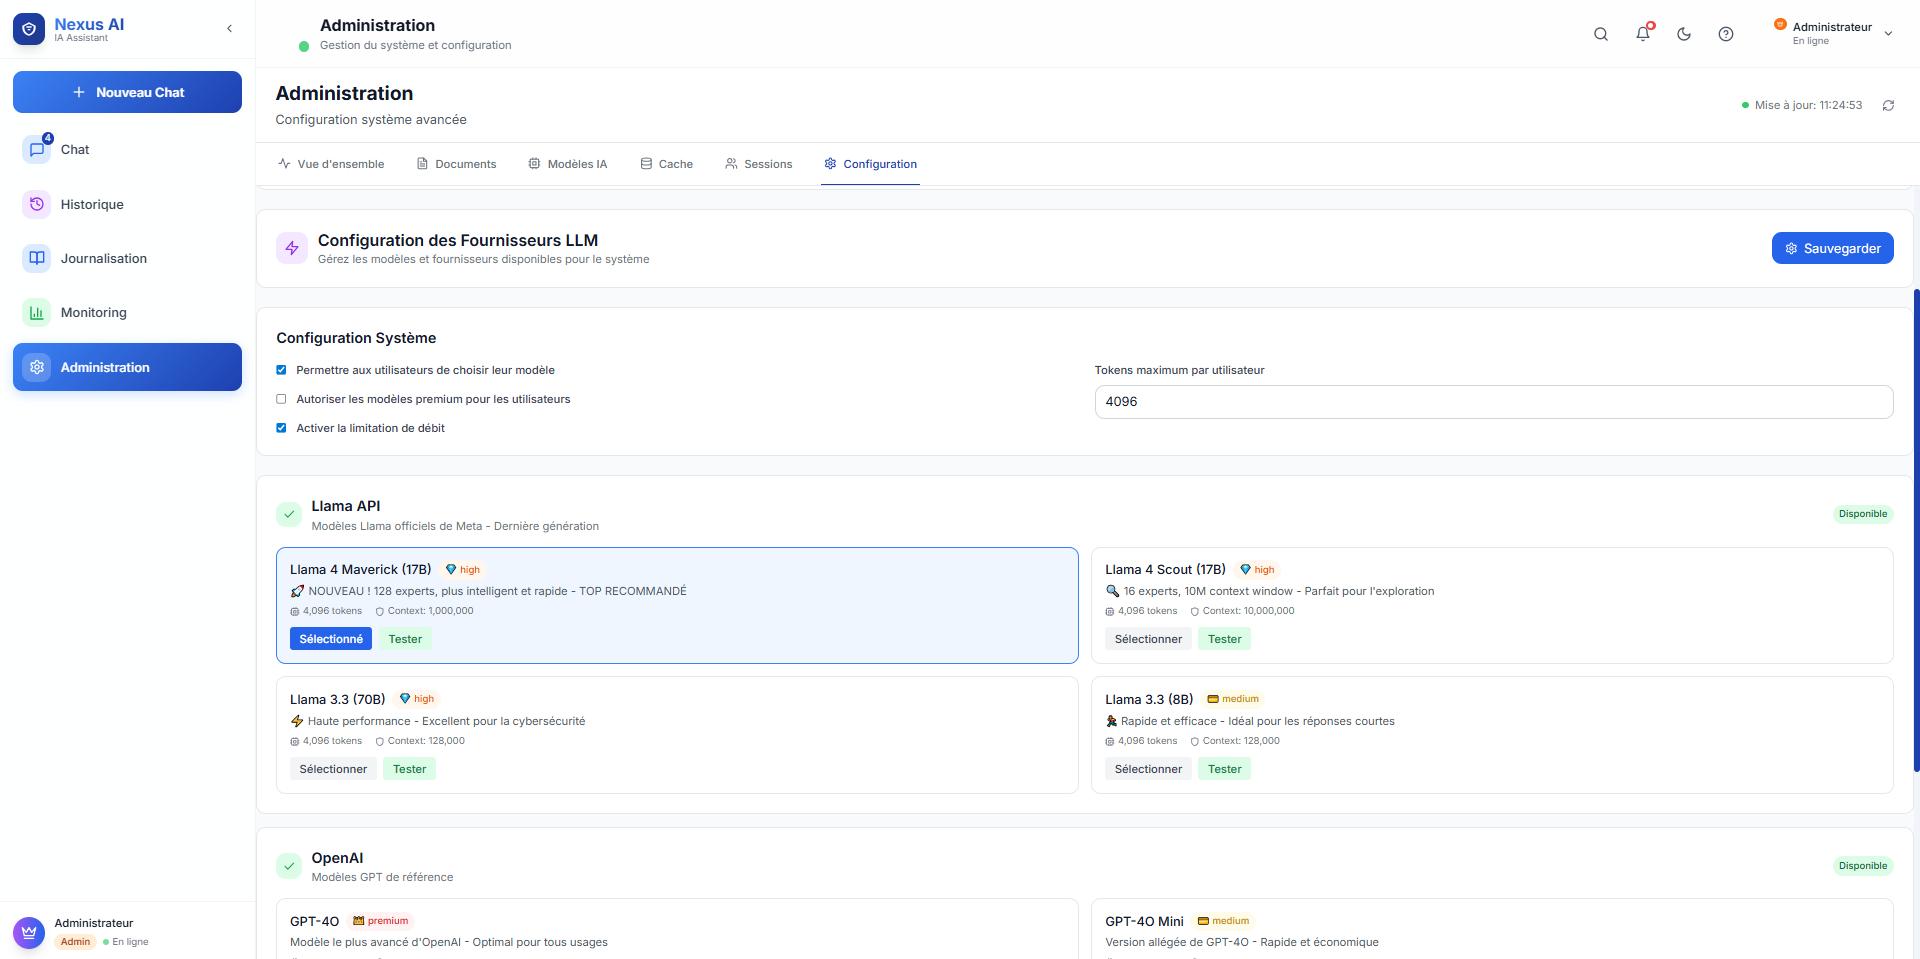Click the Nexus AI shield logo
The height and width of the screenshot is (959, 1920).
tap(29, 30)
